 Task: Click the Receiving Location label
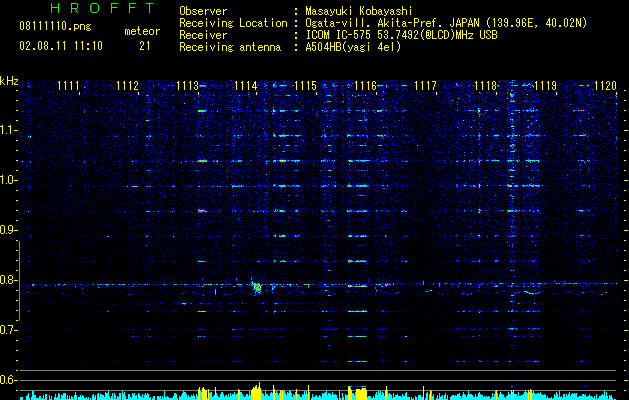click(233, 23)
